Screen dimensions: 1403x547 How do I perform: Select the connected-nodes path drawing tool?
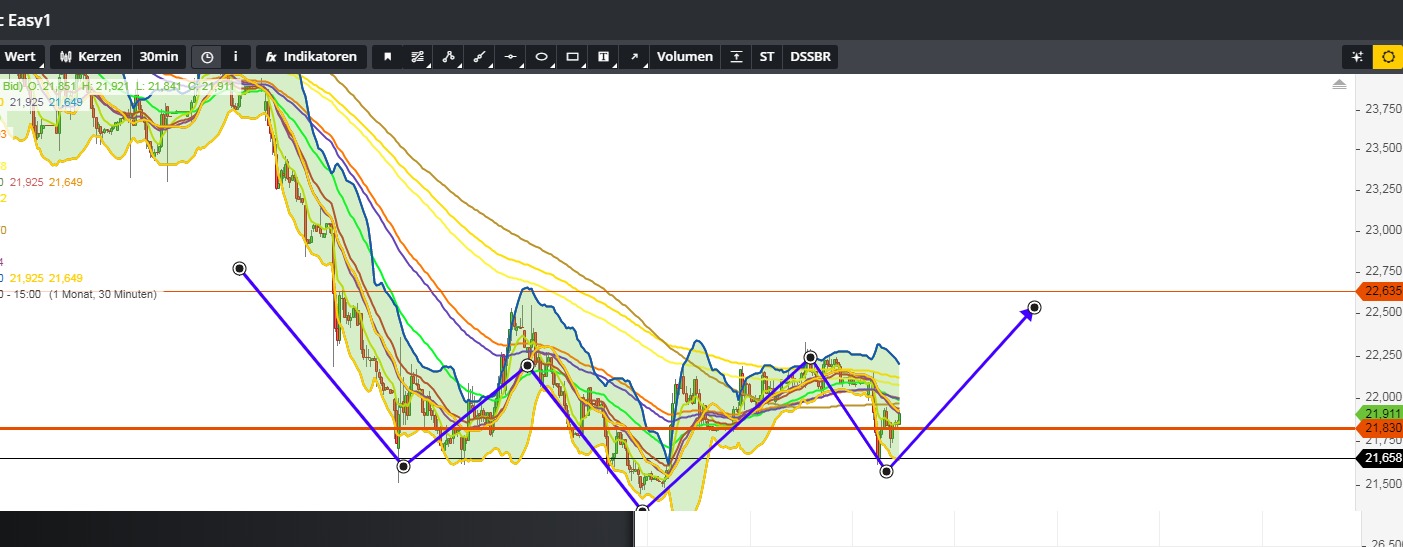449,57
